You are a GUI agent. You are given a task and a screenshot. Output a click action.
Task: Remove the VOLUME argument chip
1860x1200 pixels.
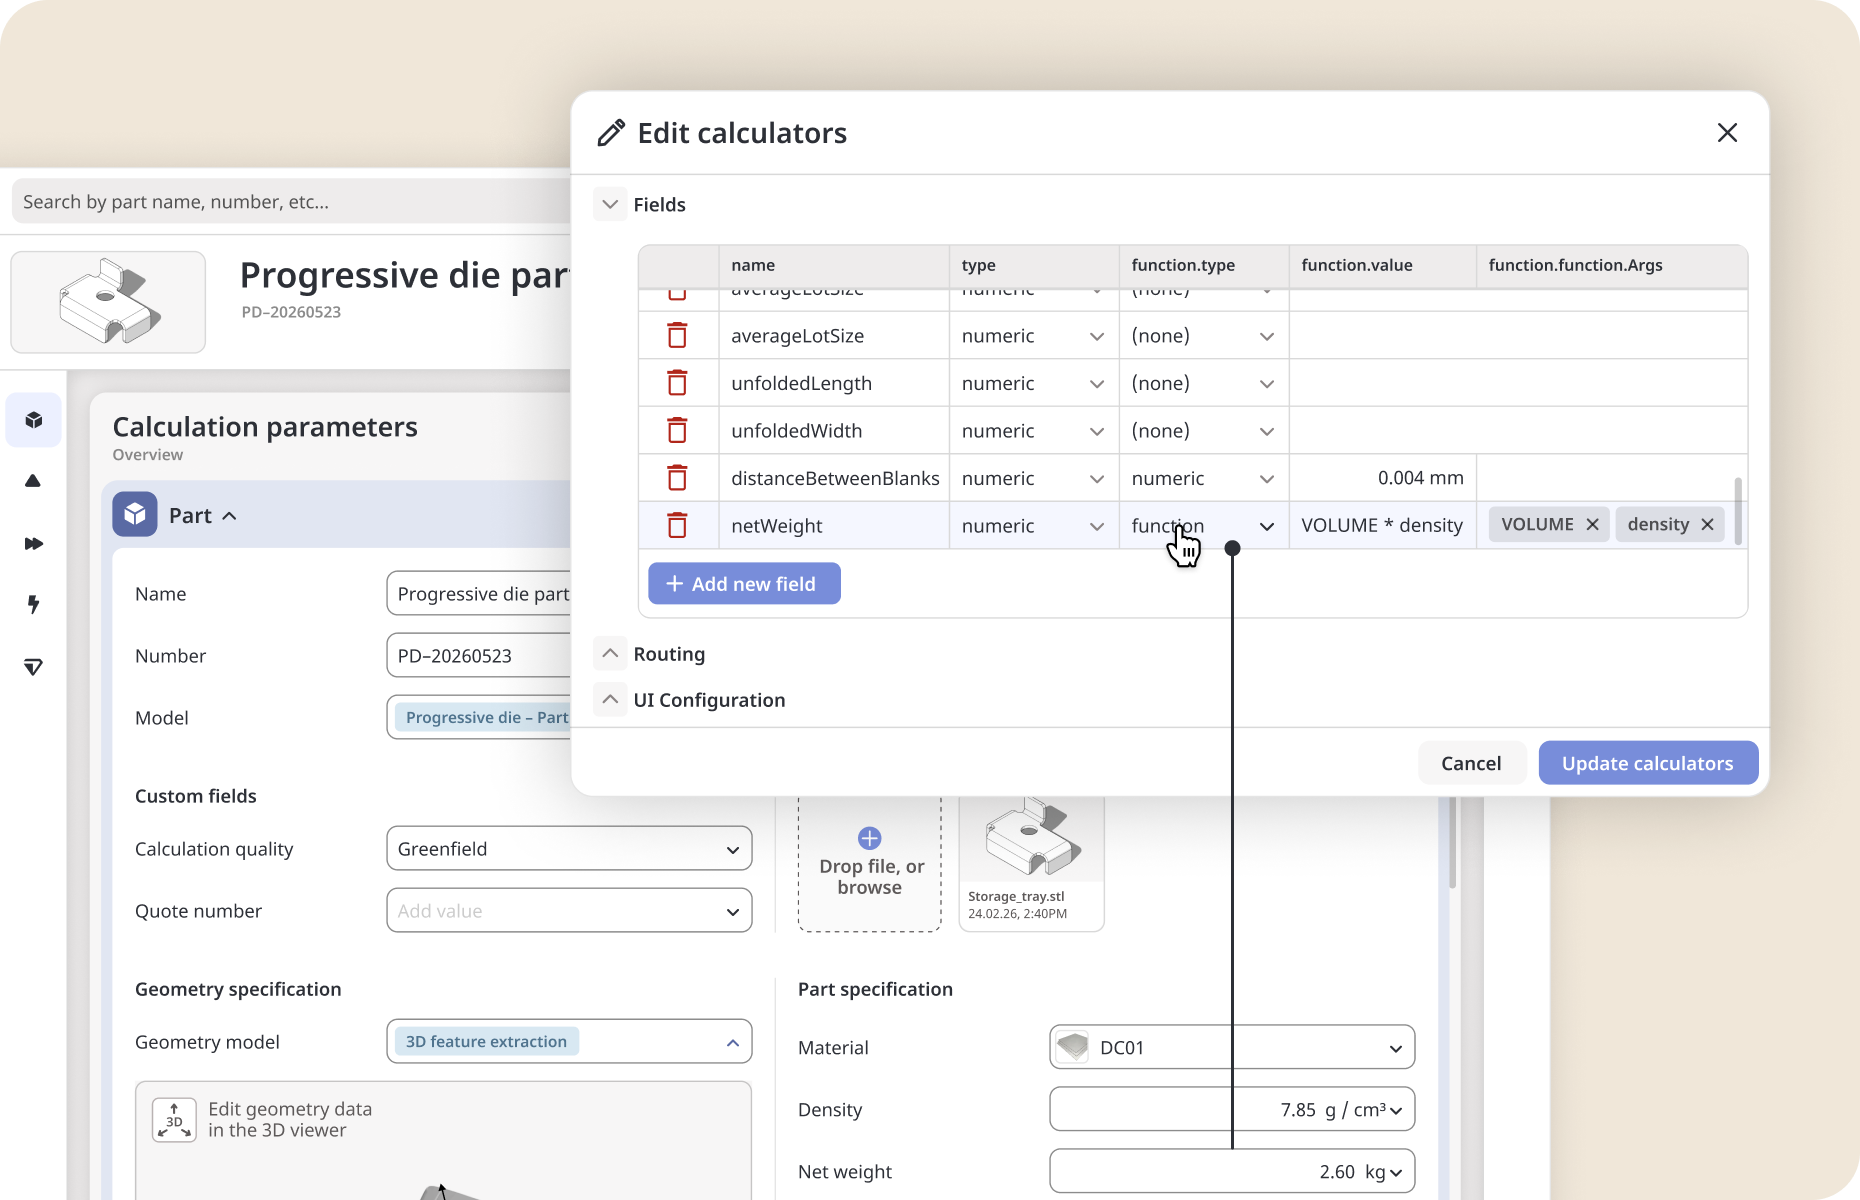1592,524
